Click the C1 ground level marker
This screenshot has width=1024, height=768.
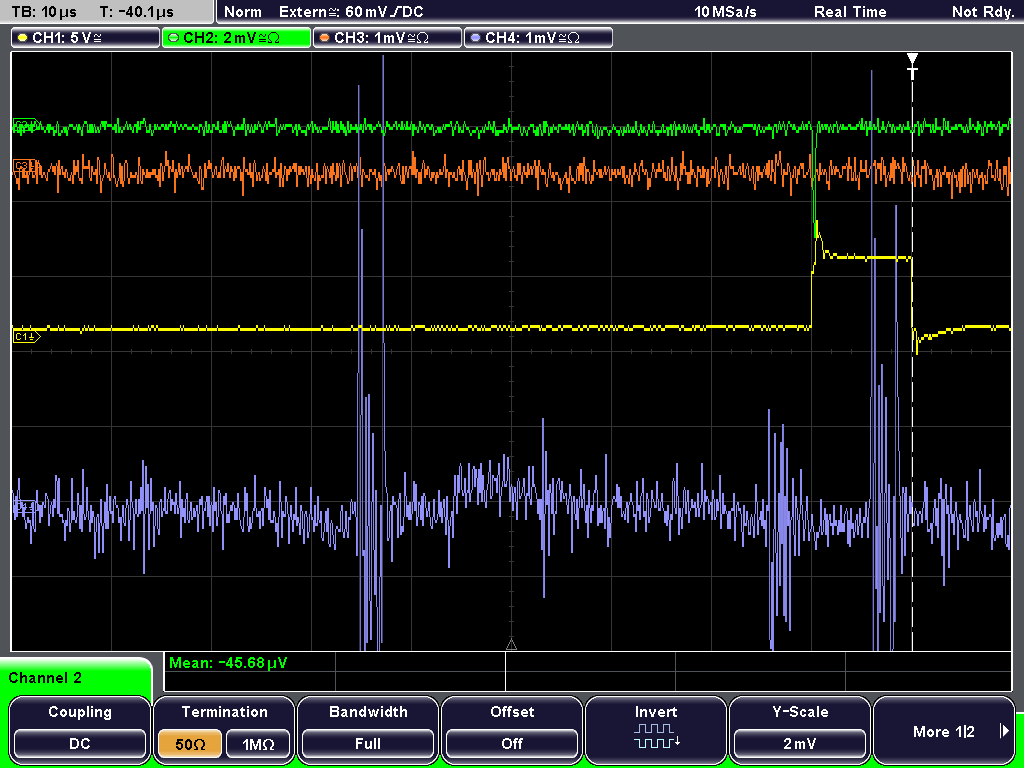[x=27, y=336]
